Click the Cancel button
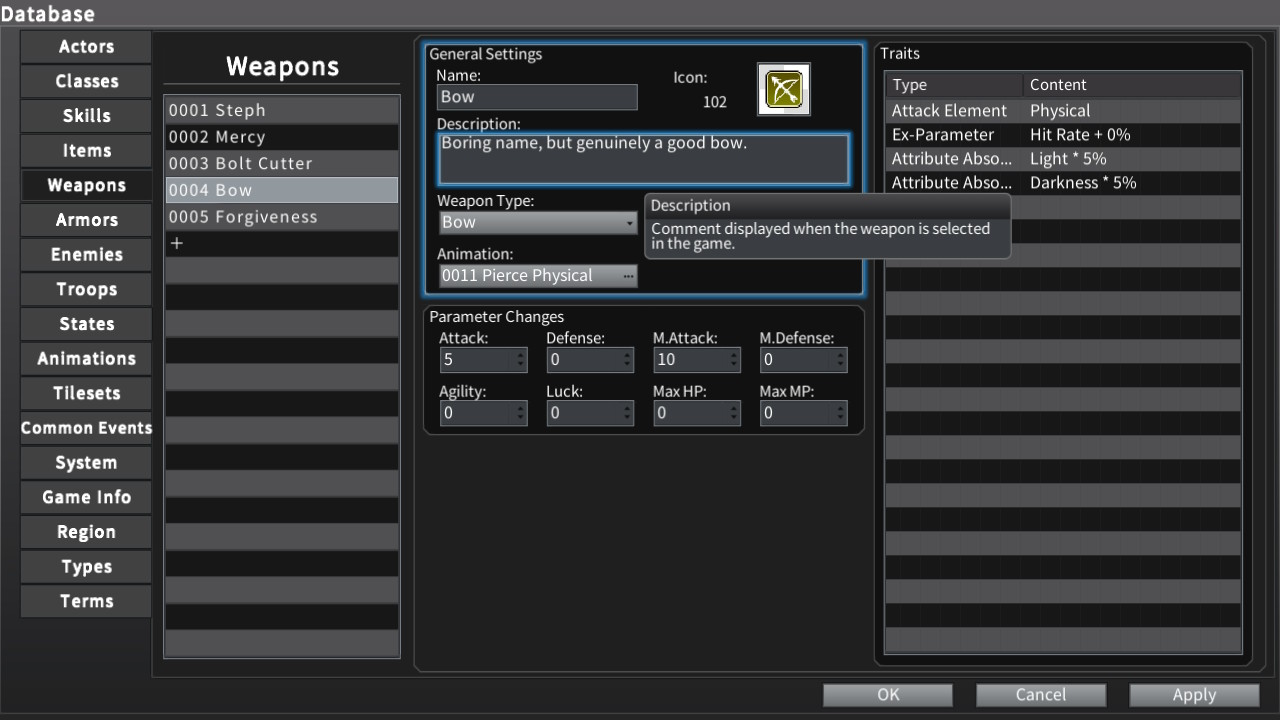Screen dimensions: 1280x720 [x=1040, y=695]
